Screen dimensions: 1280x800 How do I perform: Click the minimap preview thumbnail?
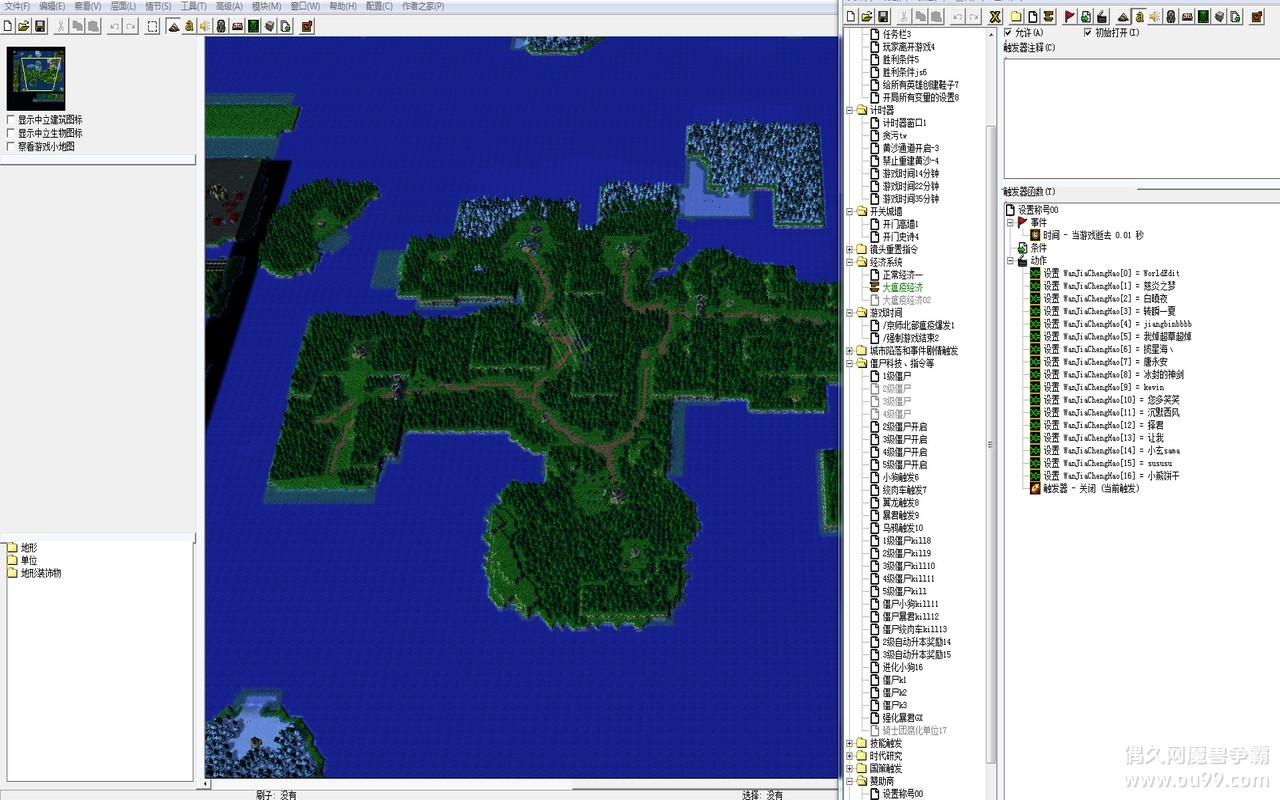coord(35,78)
